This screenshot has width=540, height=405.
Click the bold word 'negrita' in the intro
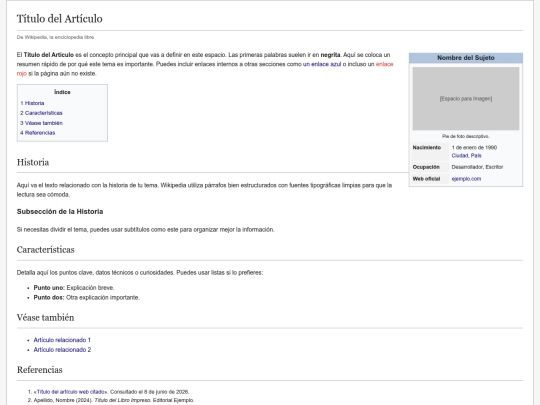[330, 55]
